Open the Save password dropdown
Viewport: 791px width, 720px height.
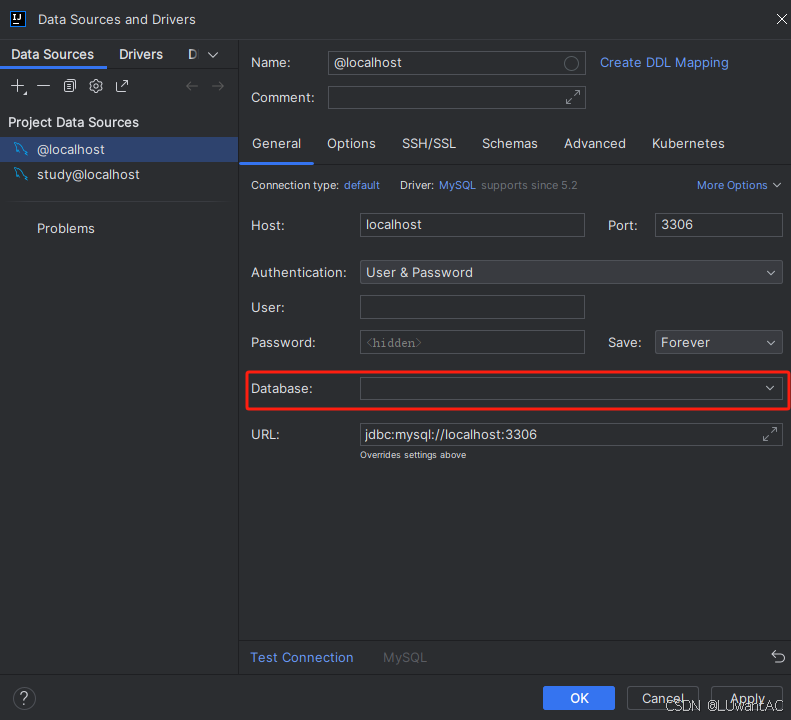[718, 343]
